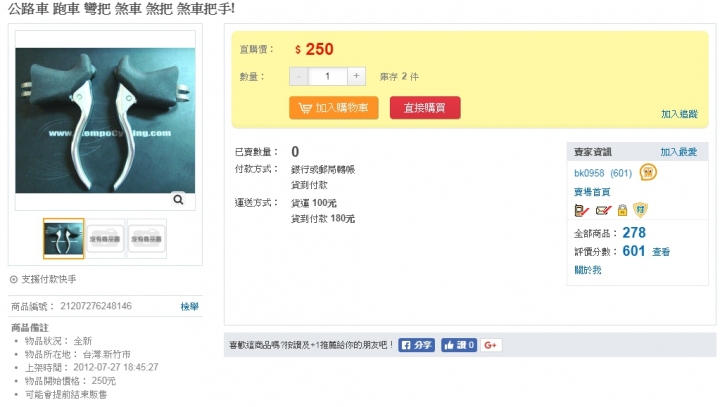The width and height of the screenshot is (720, 407).
Task: Click the 加入追蹤 link
Action: tap(679, 114)
